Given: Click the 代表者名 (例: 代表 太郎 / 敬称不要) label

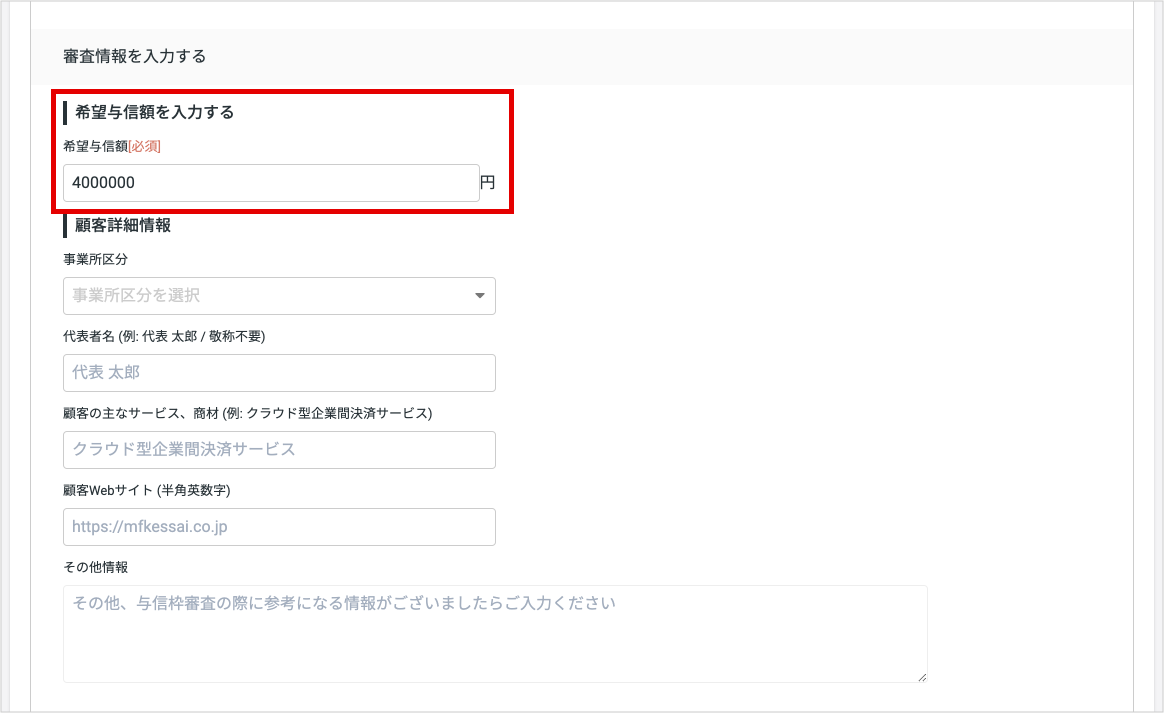Looking at the screenshot, I should pyautogui.click(x=164, y=336).
